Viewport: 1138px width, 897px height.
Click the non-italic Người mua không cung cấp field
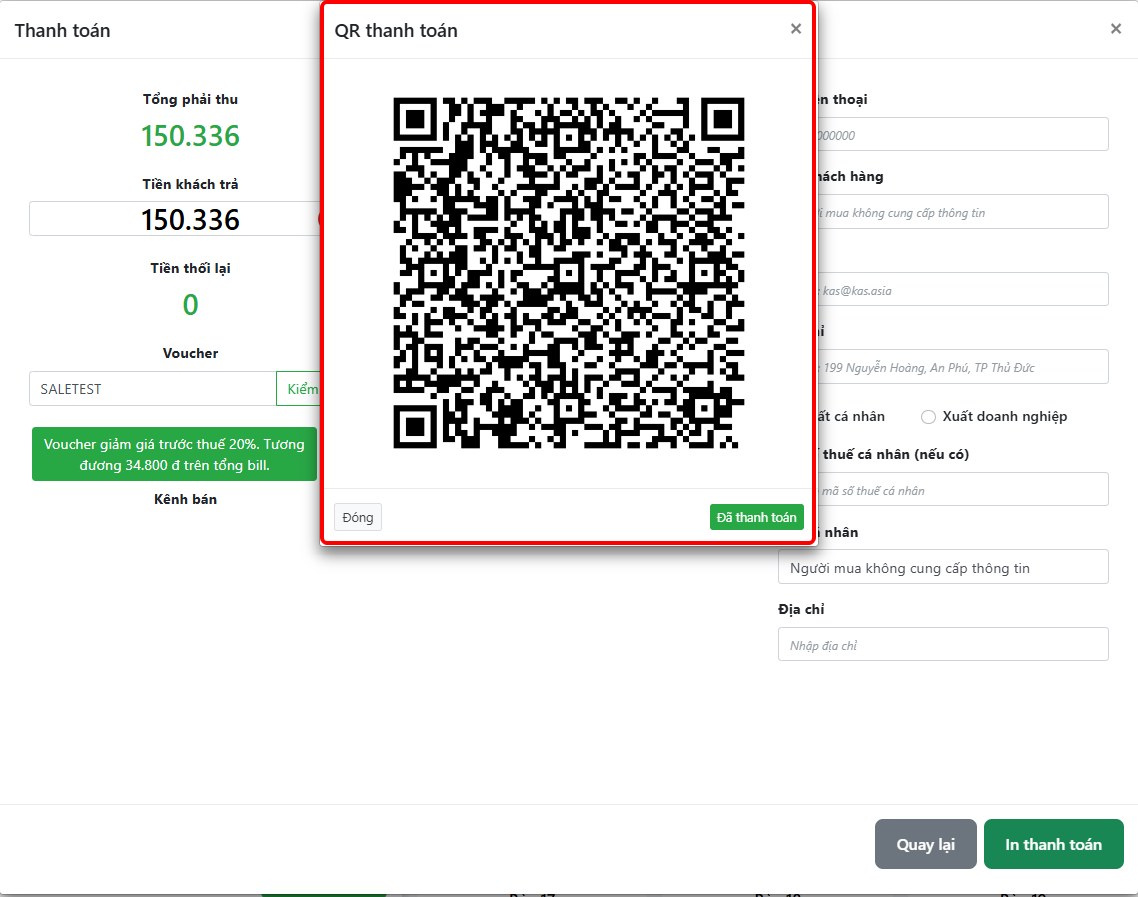[942, 567]
